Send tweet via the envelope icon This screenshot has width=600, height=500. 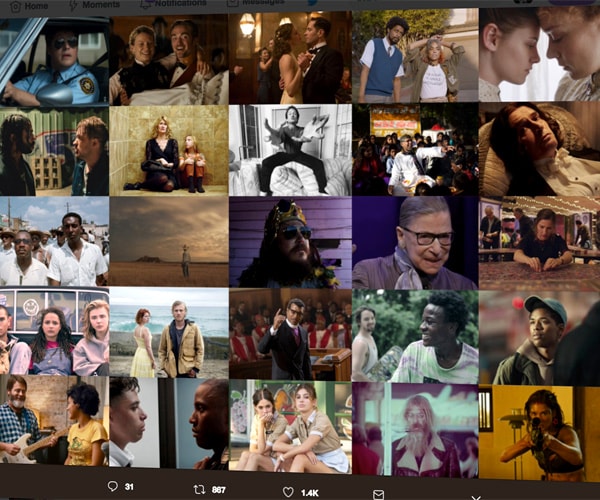[378, 495]
